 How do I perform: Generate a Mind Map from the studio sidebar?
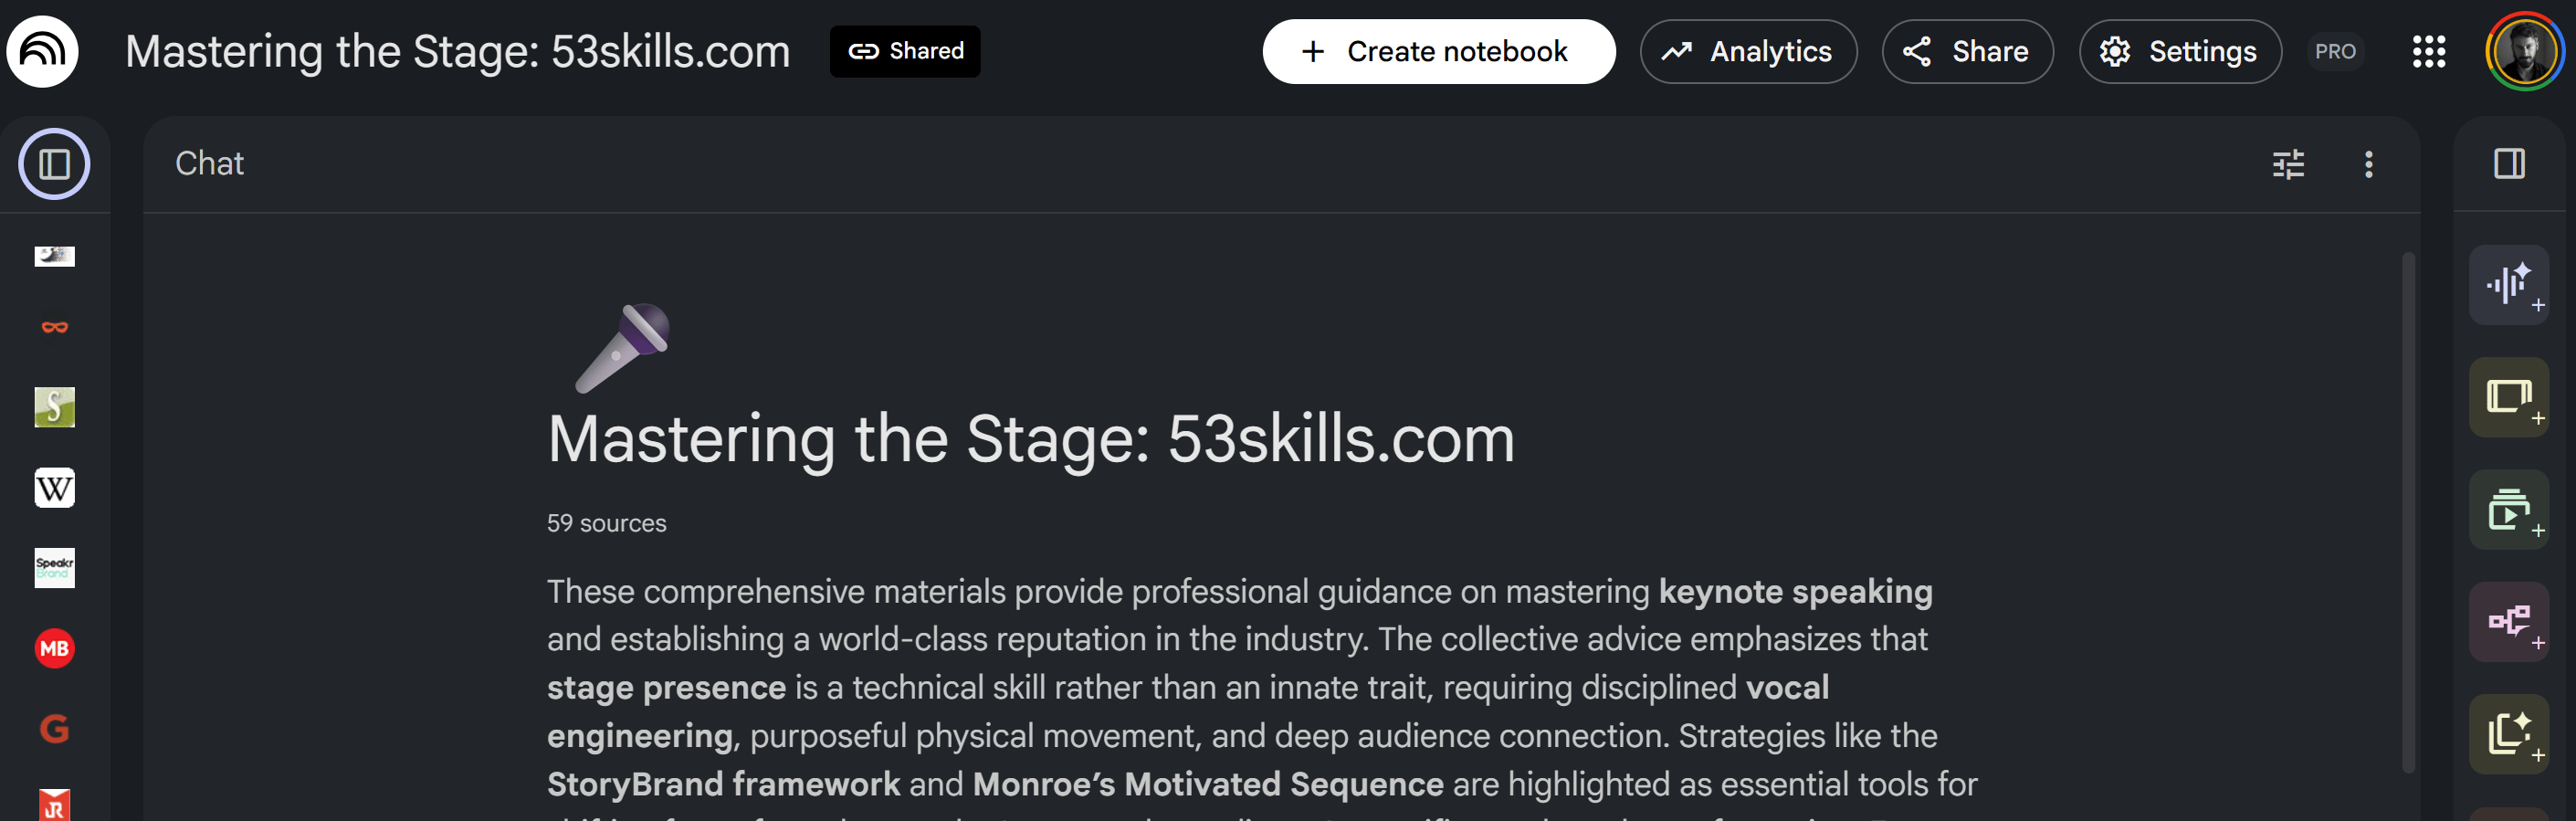tap(2508, 622)
